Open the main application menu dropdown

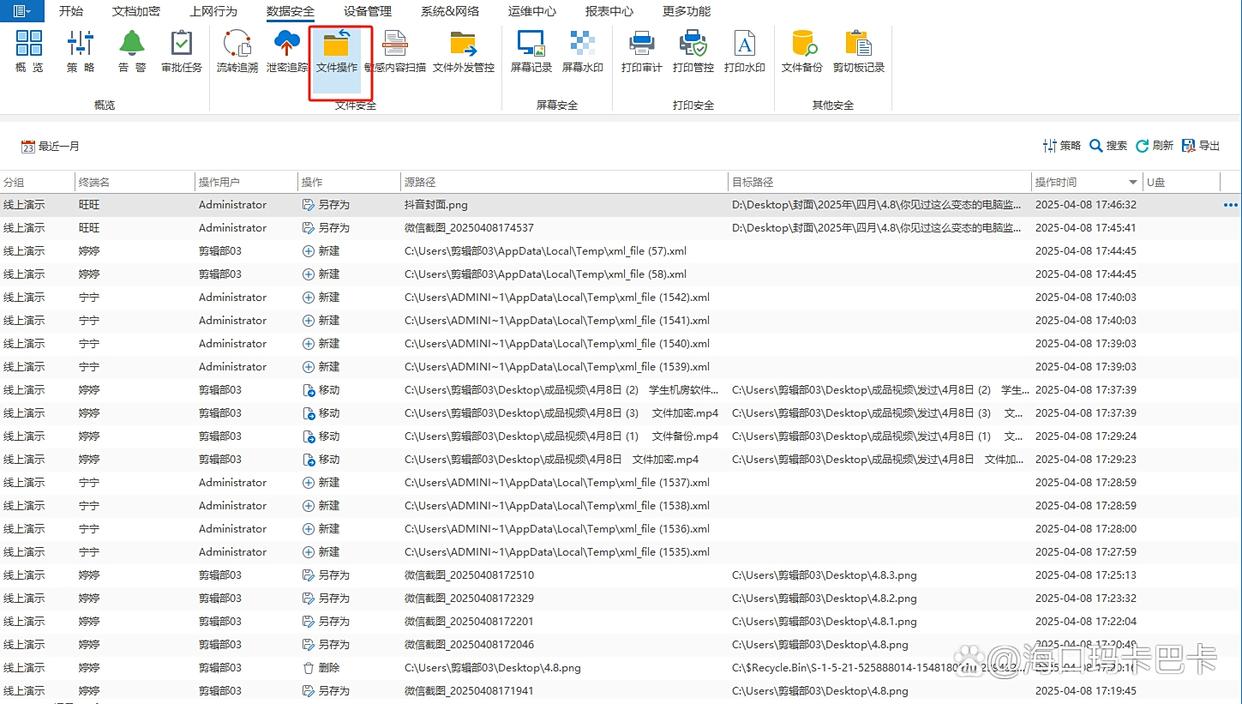[22, 11]
